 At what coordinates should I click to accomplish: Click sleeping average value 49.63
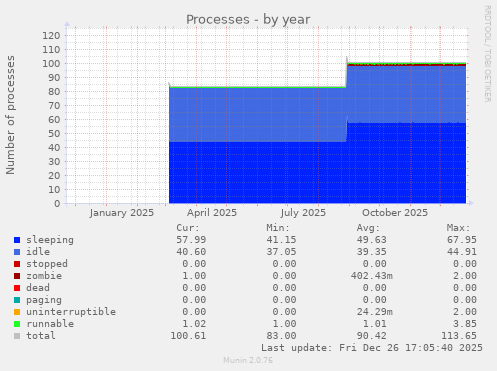[x=371, y=240]
